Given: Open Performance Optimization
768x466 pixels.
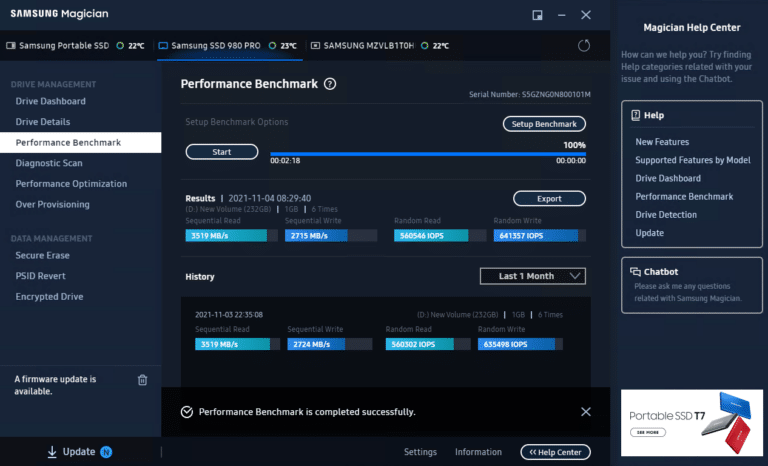Looking at the screenshot, I should [x=71, y=184].
